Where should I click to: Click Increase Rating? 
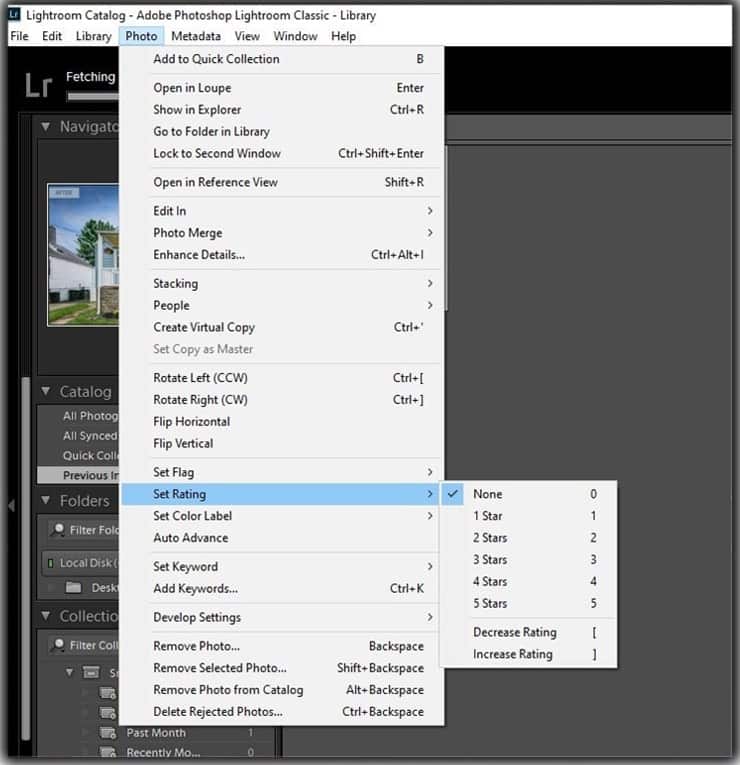point(512,654)
